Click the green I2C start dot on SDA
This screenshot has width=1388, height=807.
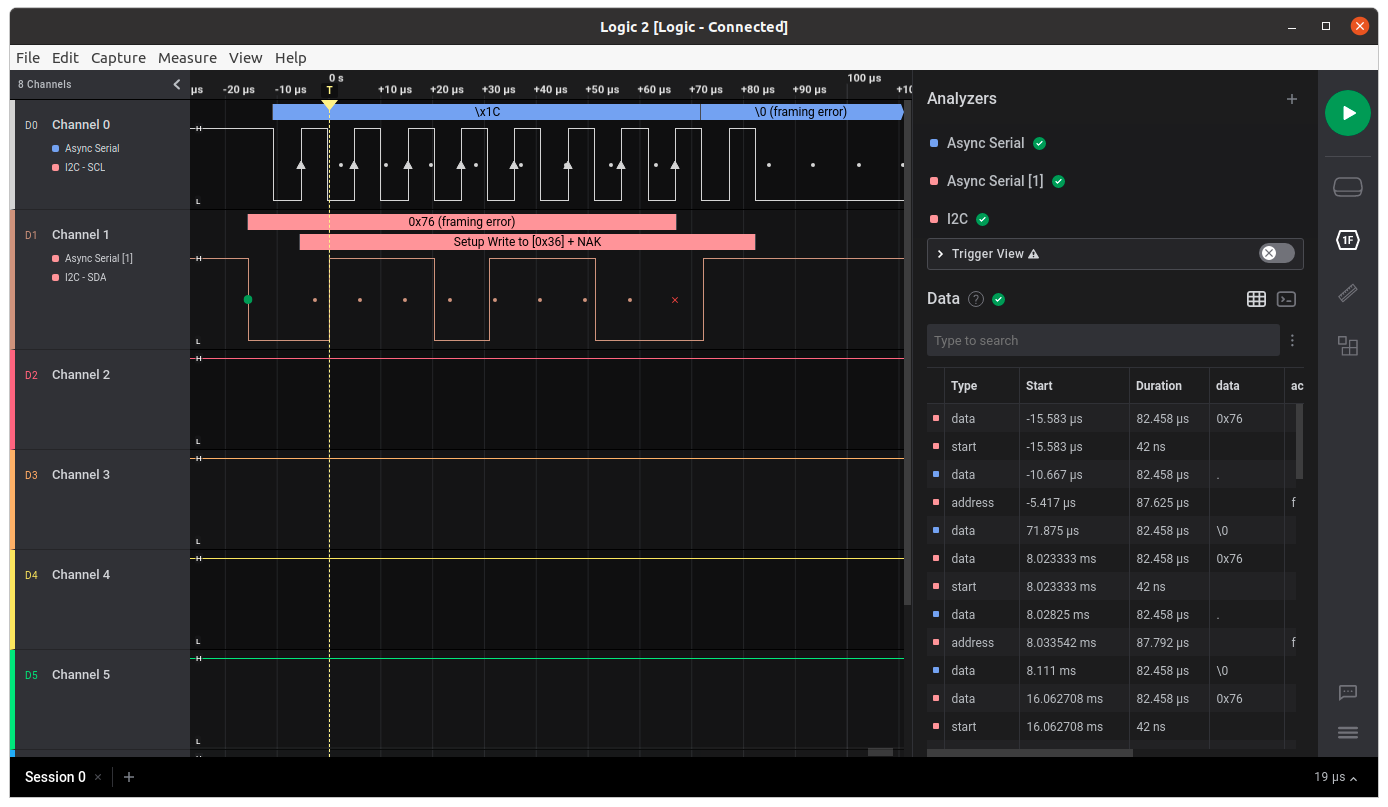click(x=248, y=299)
